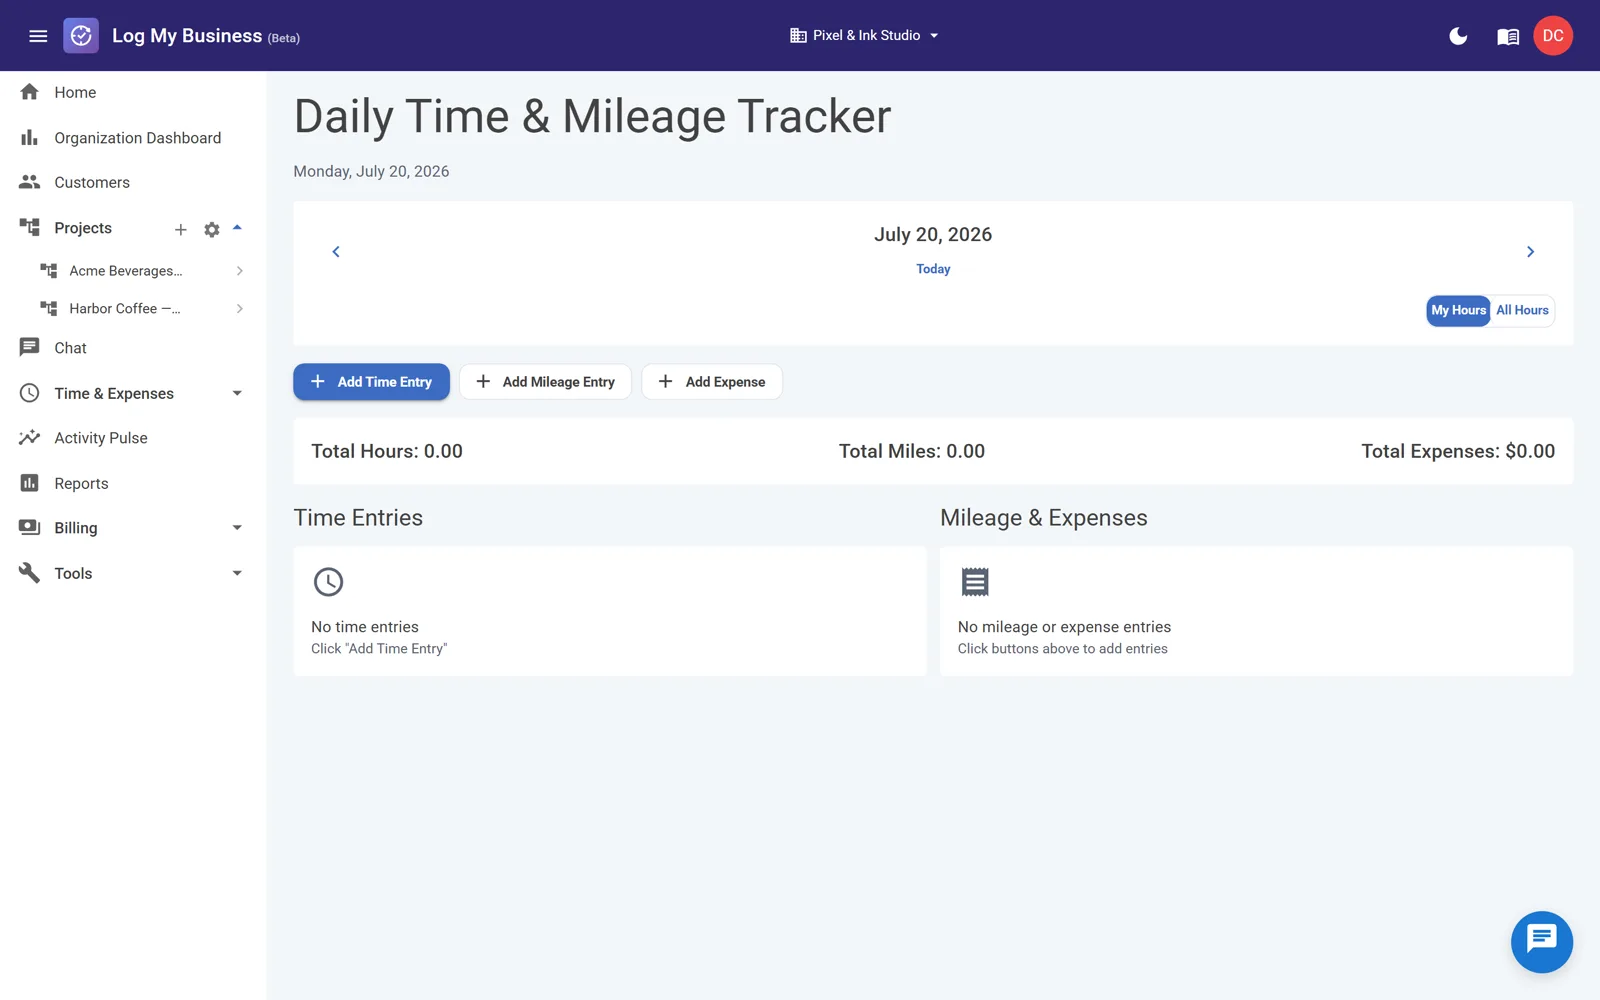Collapse the Projects list arrow
This screenshot has height=1000, width=1600.
237,228
